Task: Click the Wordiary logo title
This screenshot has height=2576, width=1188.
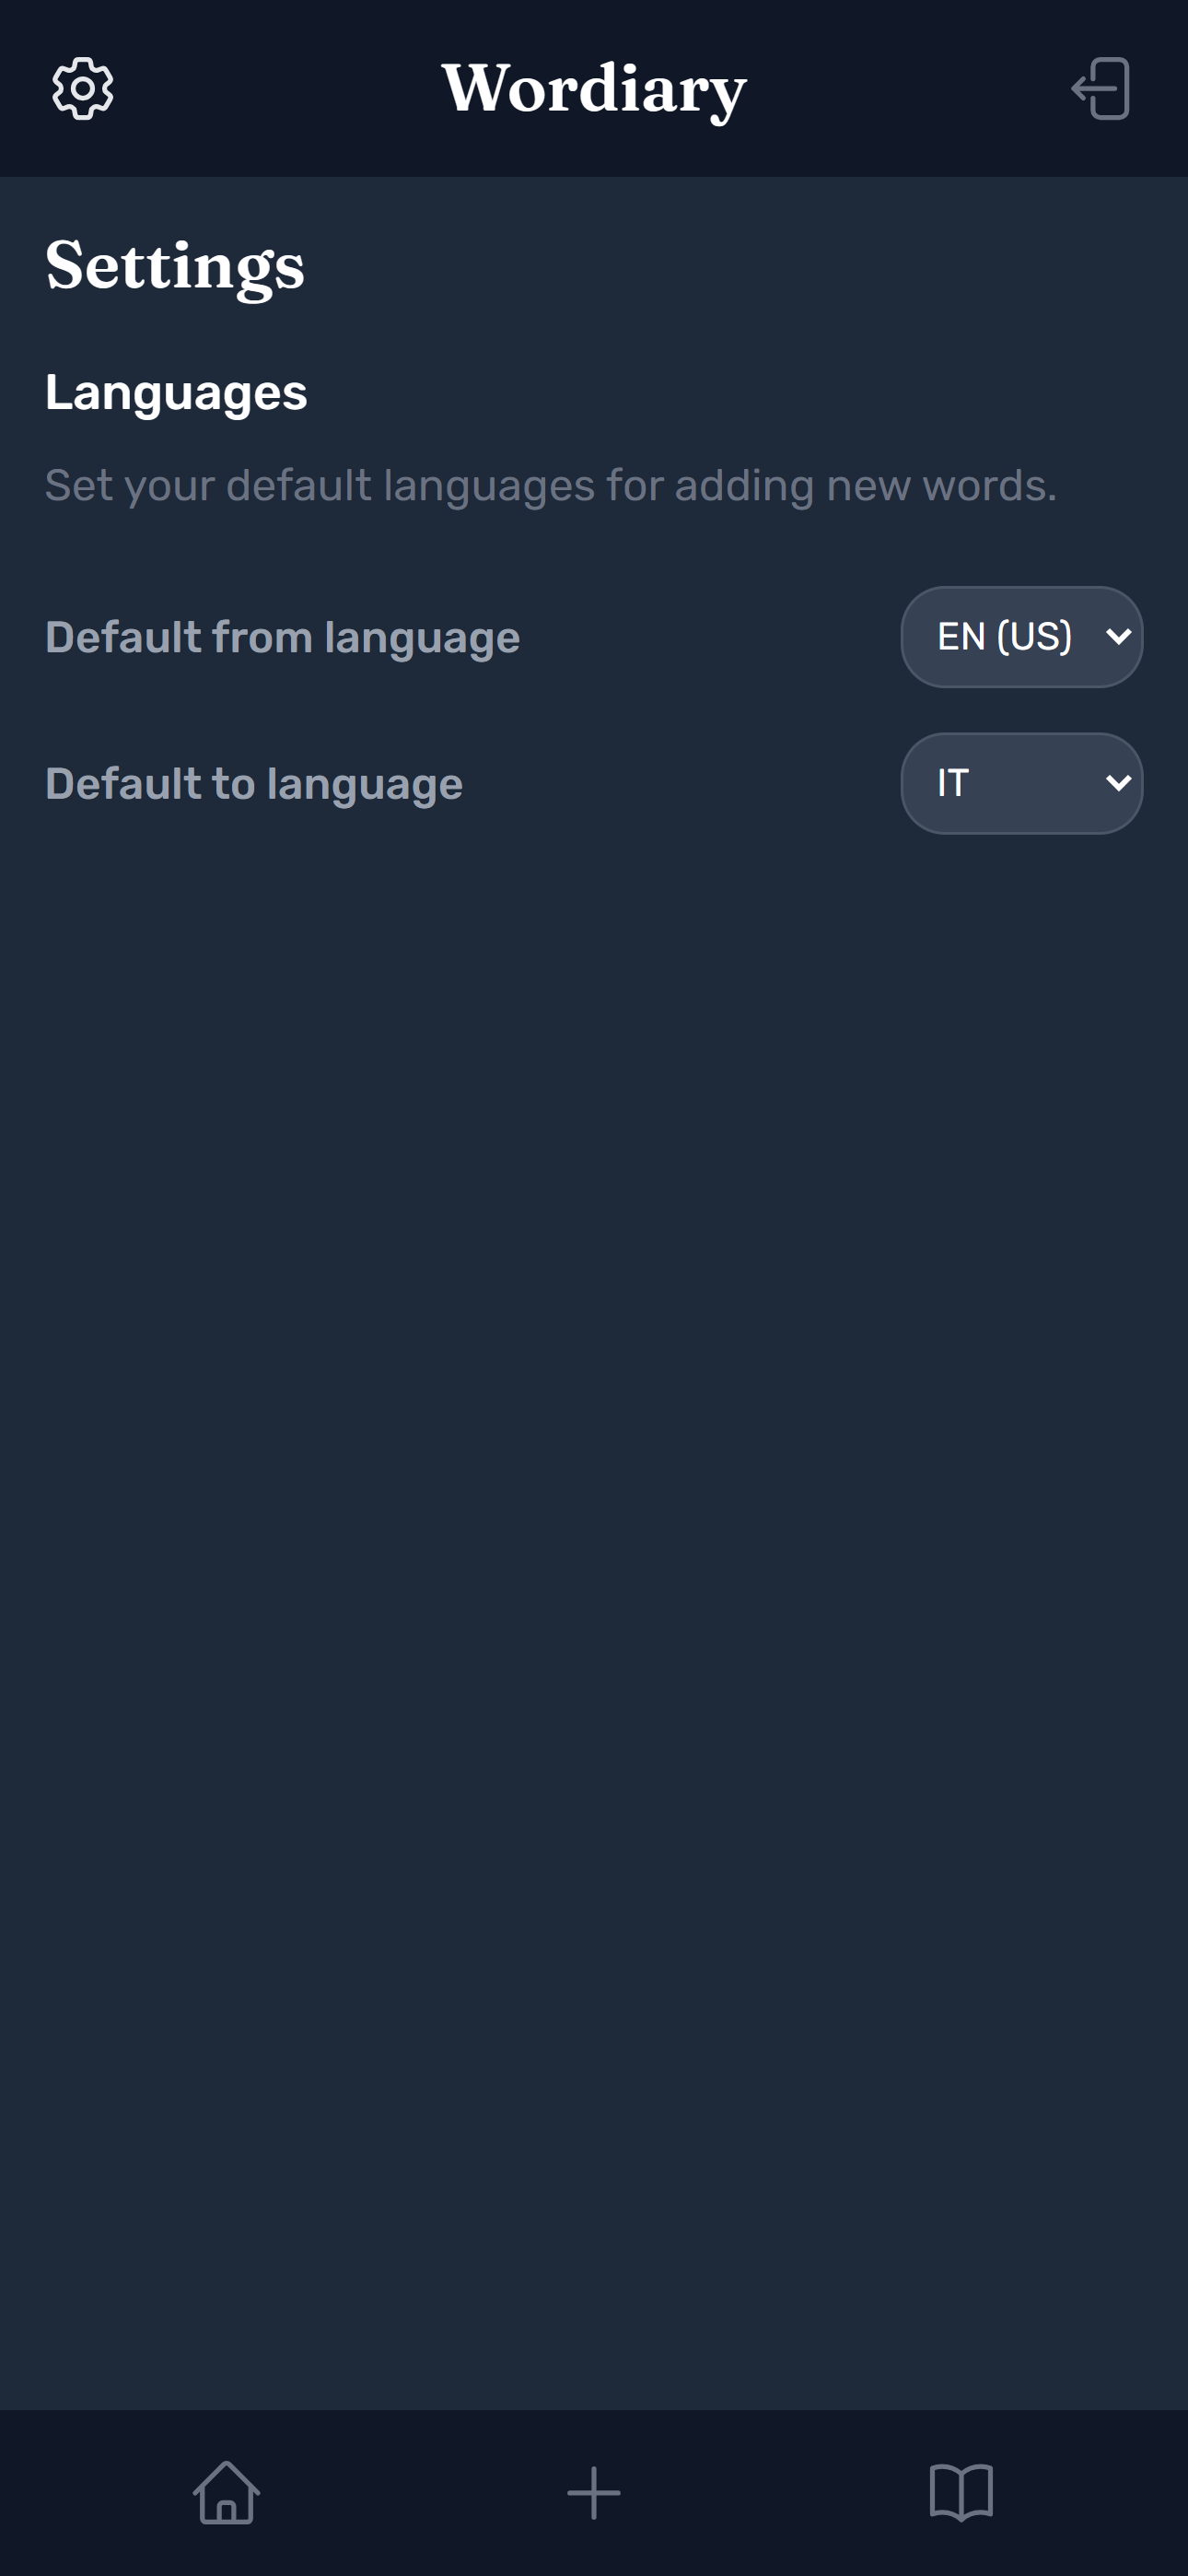Action: tap(594, 89)
